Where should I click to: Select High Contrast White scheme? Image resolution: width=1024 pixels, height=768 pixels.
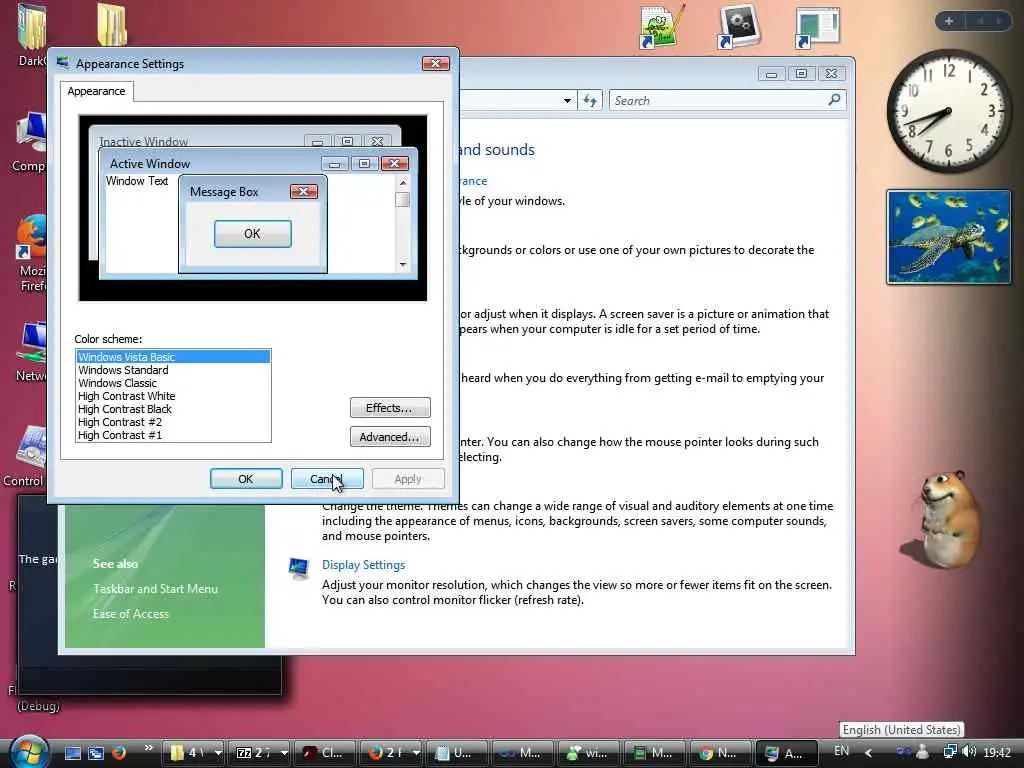(x=173, y=396)
